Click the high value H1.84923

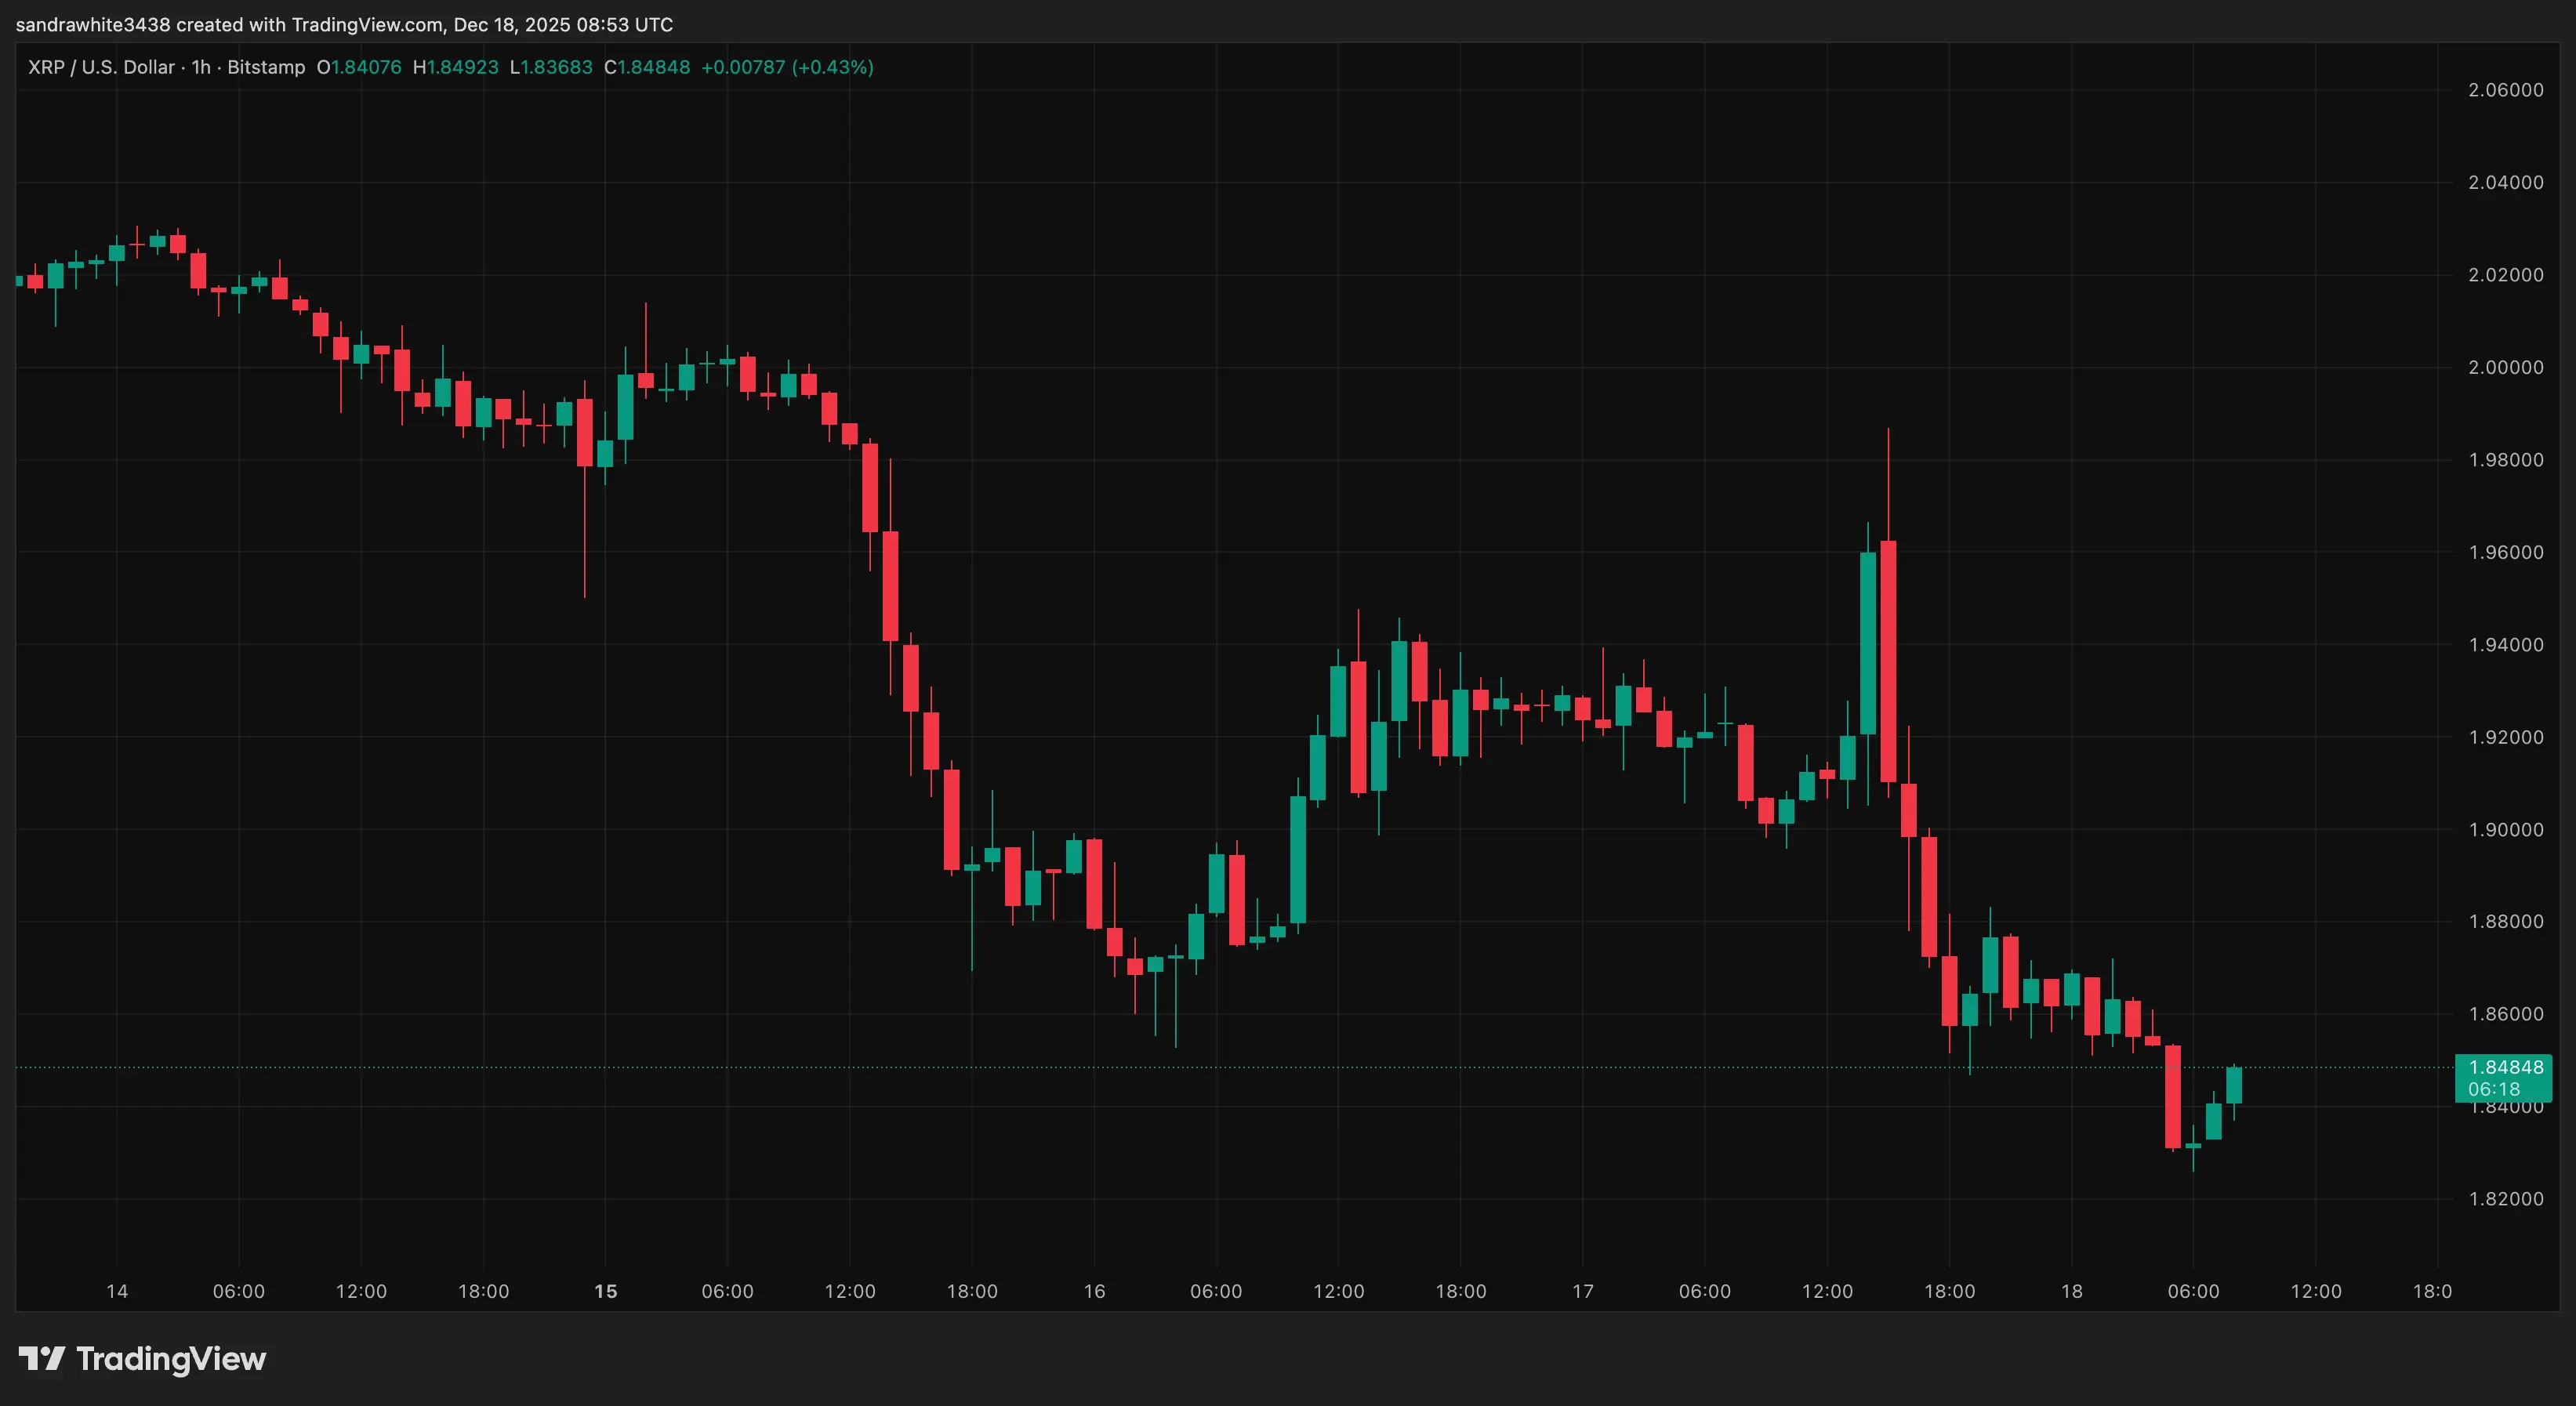tap(456, 68)
